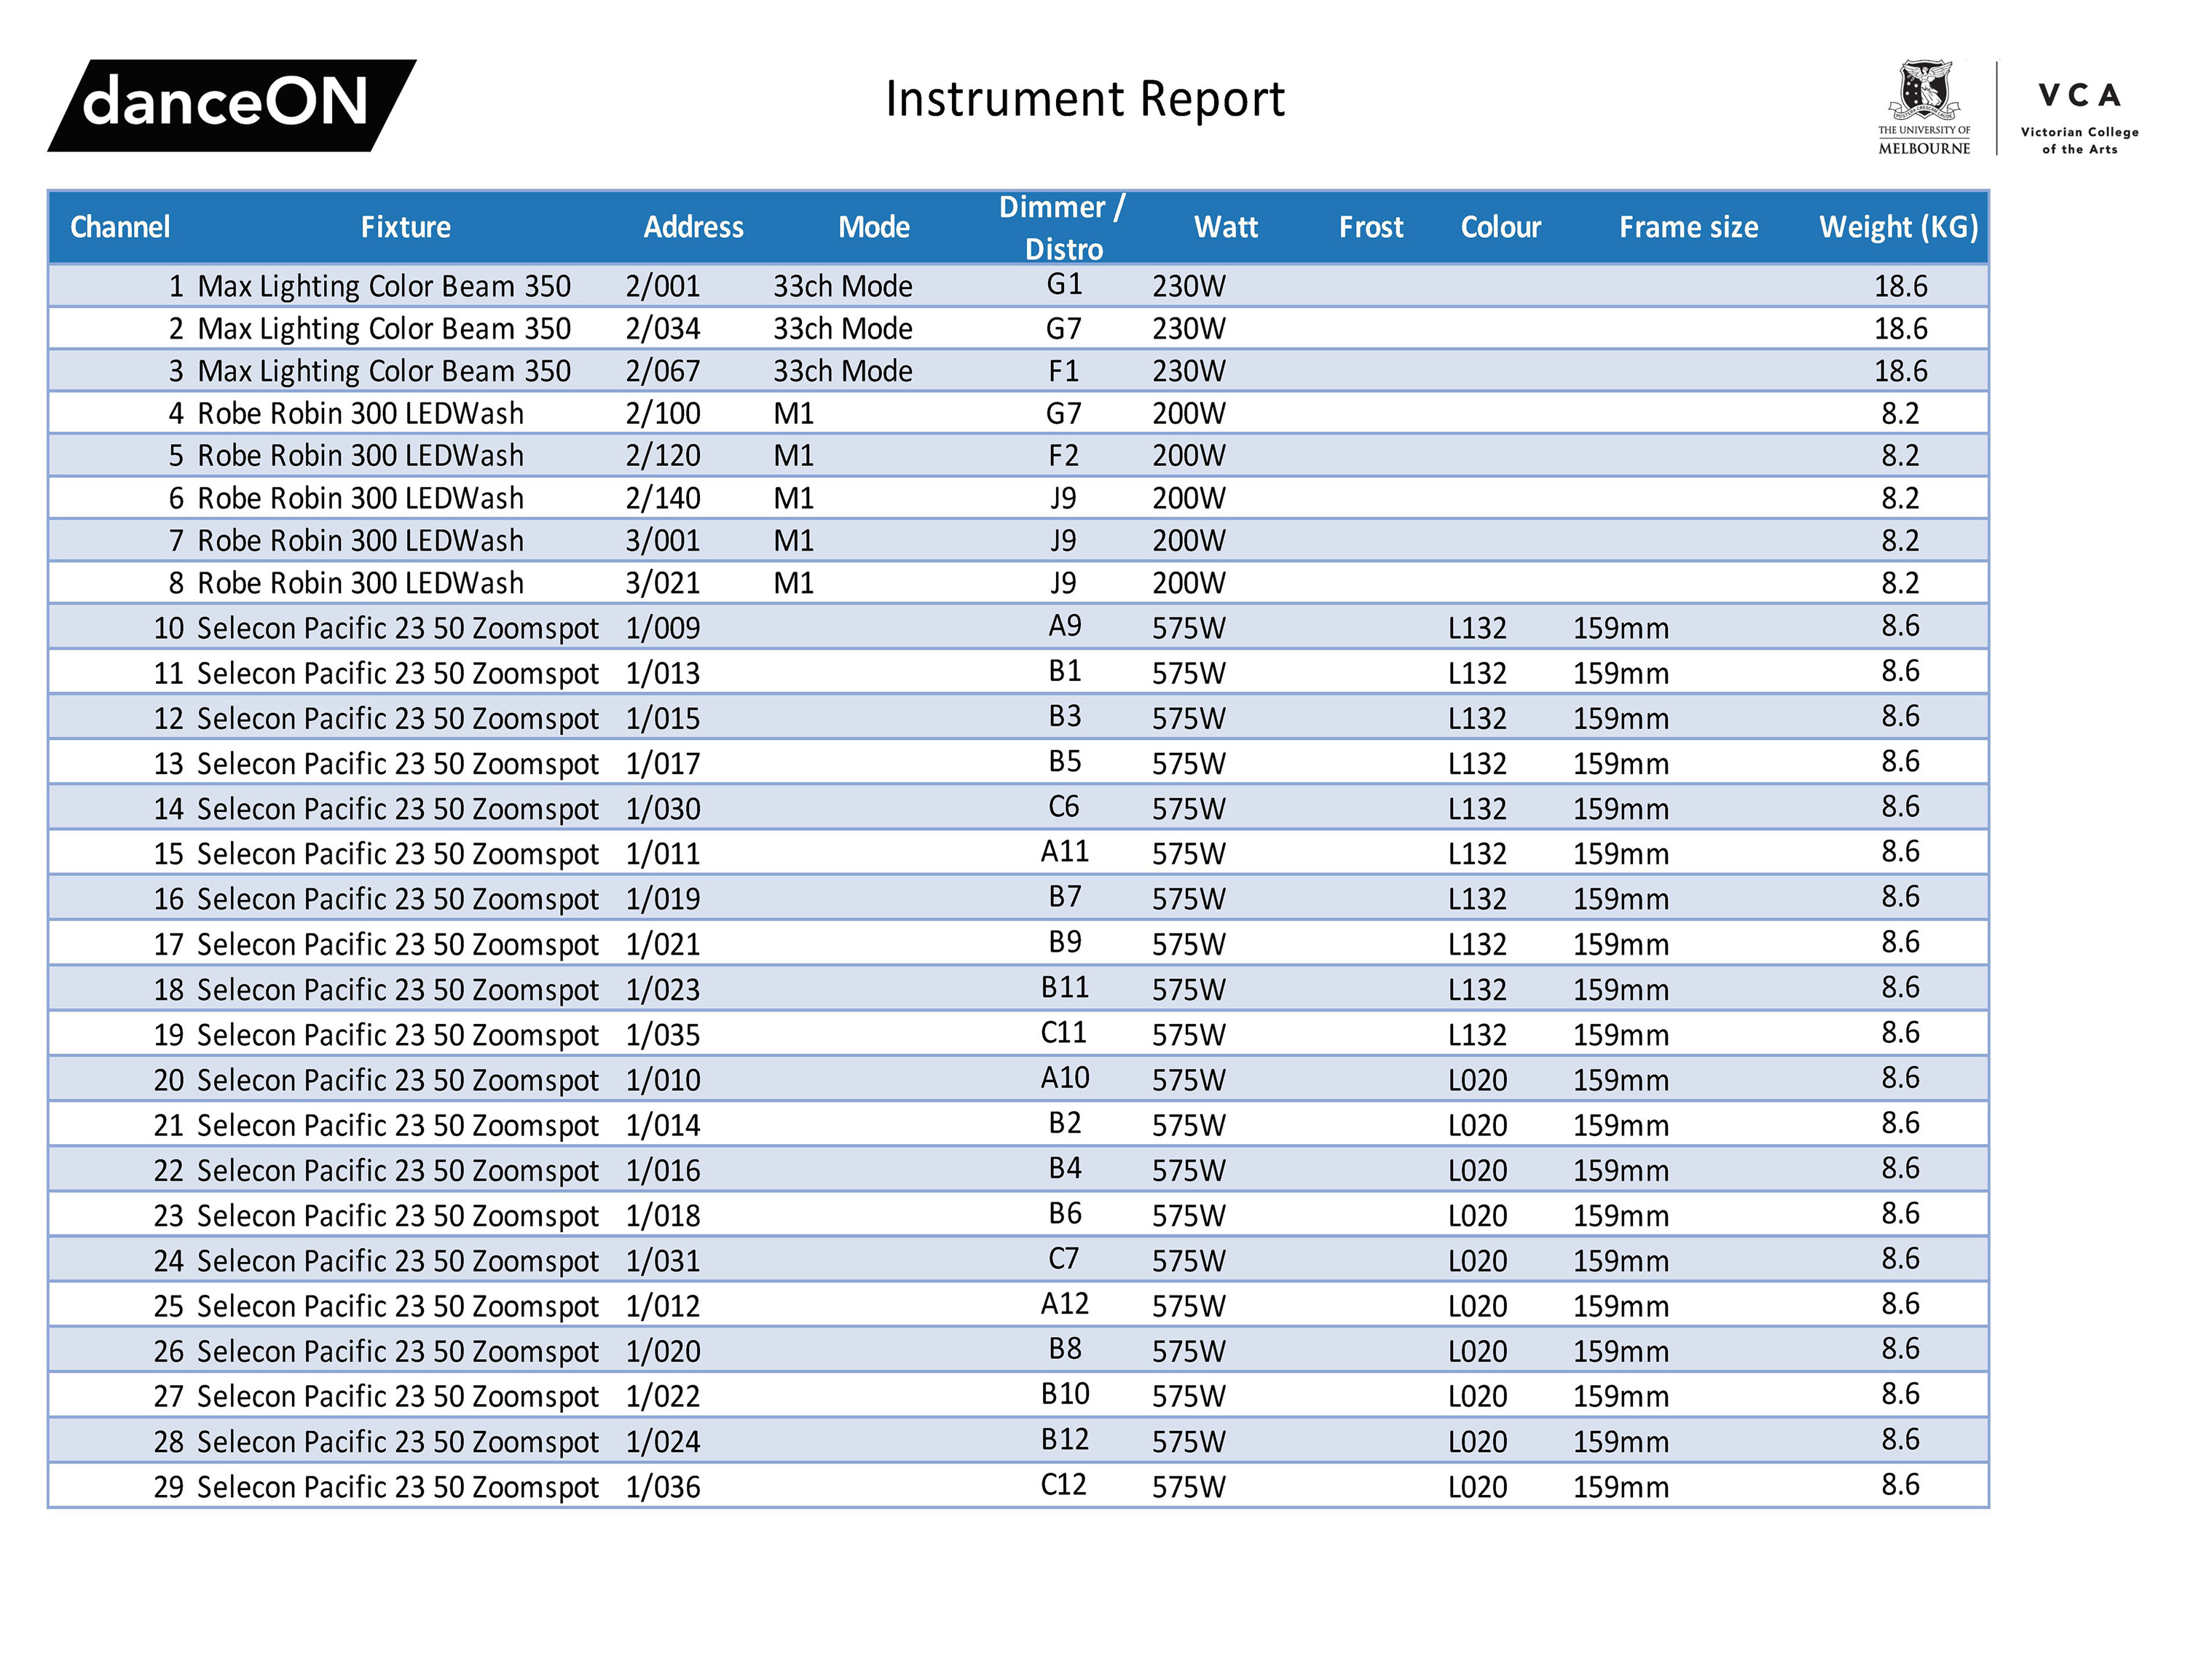Select address 3/021 in channel 8 row
The height and width of the screenshot is (1680, 2185).
click(x=662, y=583)
